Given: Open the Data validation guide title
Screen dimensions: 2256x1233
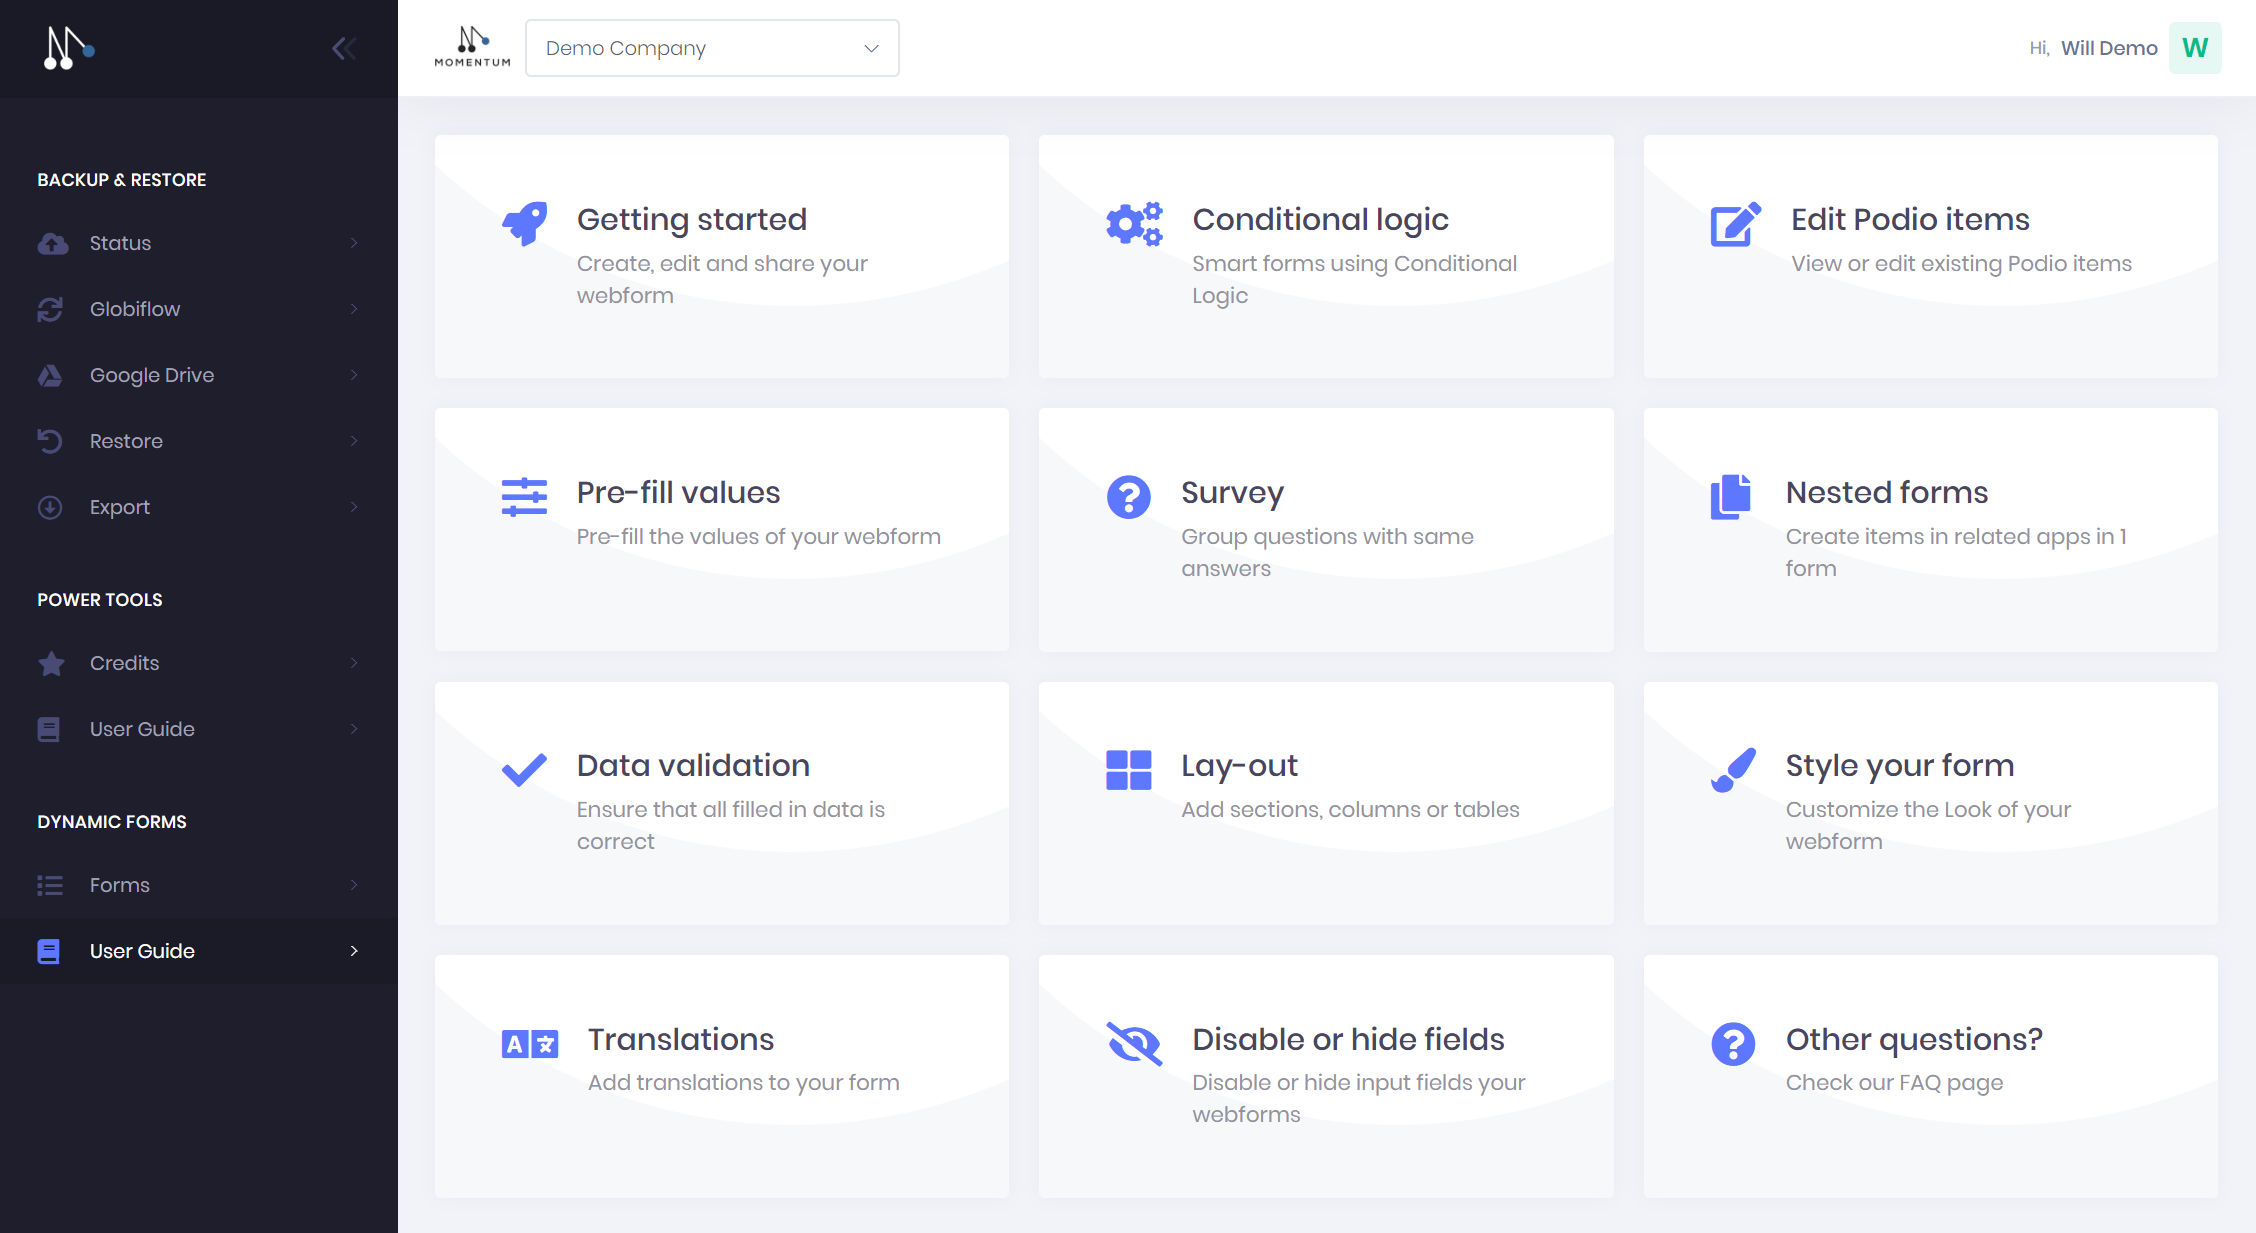Looking at the screenshot, I should click(x=693, y=765).
